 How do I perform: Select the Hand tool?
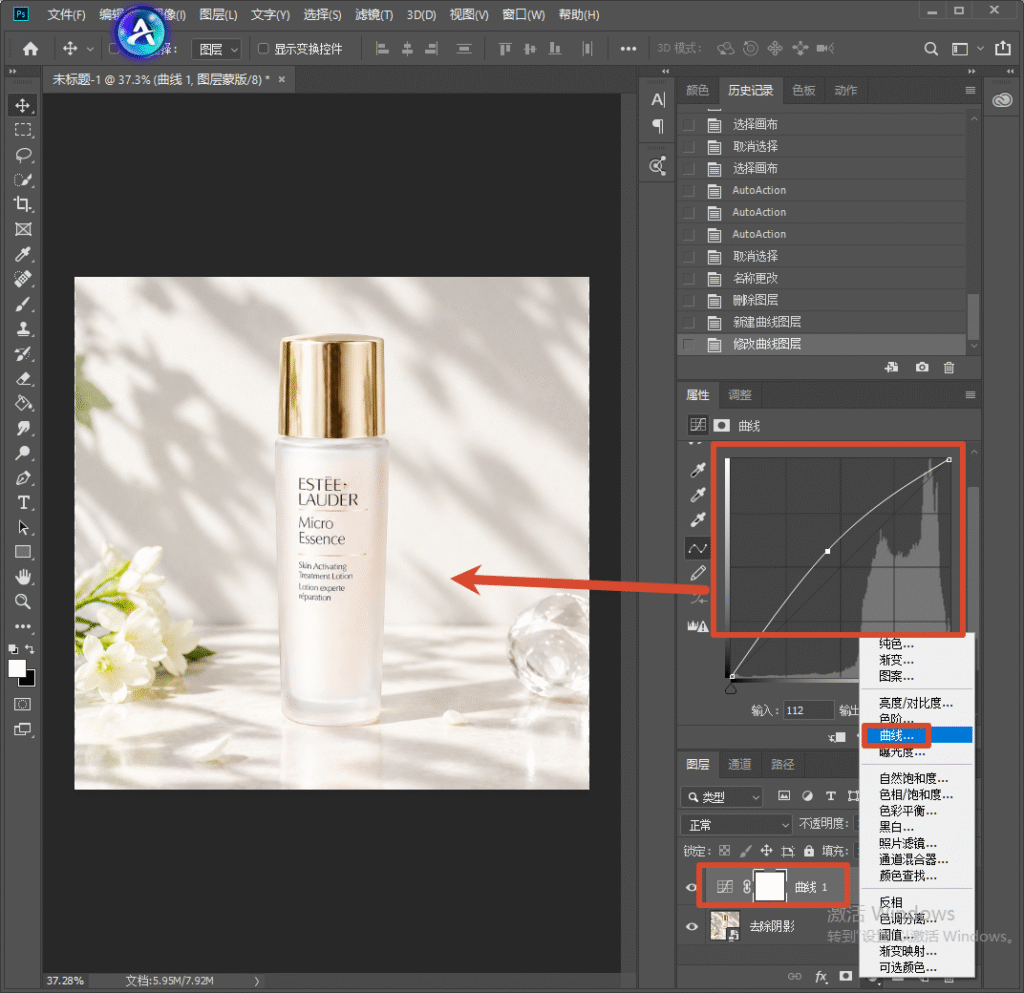tap(23, 577)
